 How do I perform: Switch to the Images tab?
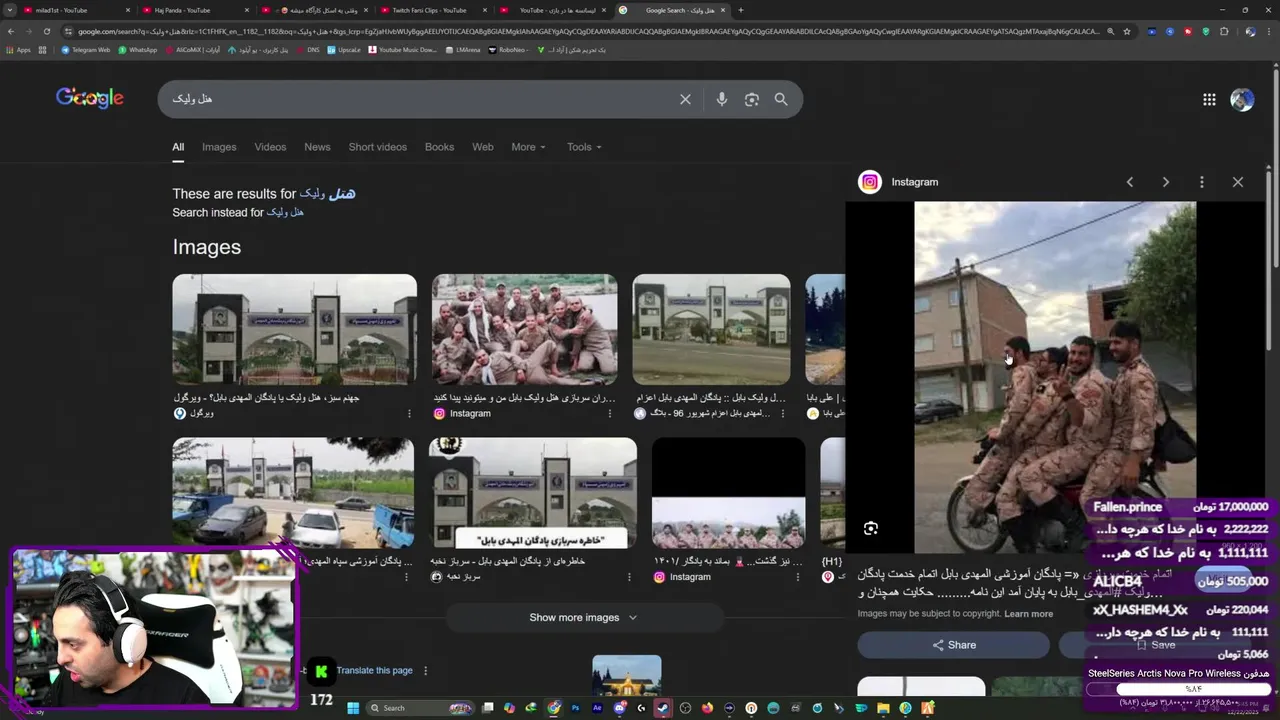pyautogui.click(x=219, y=147)
